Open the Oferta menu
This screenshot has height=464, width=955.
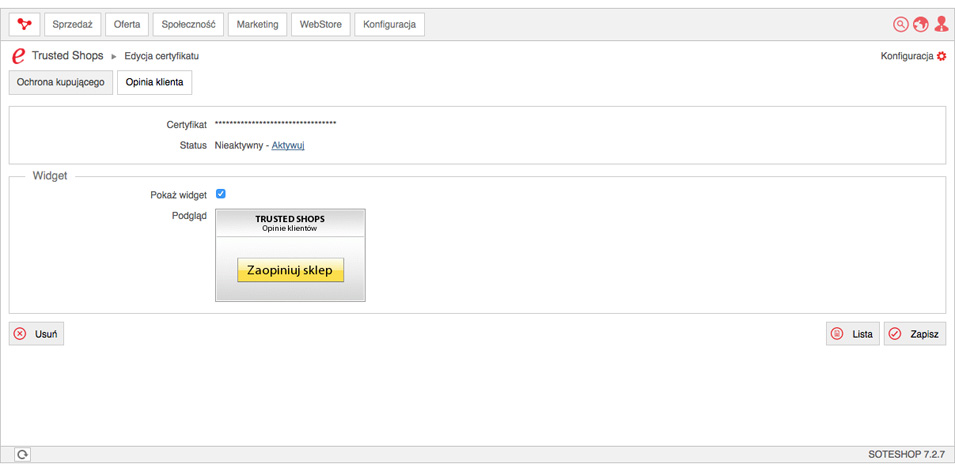(127, 24)
